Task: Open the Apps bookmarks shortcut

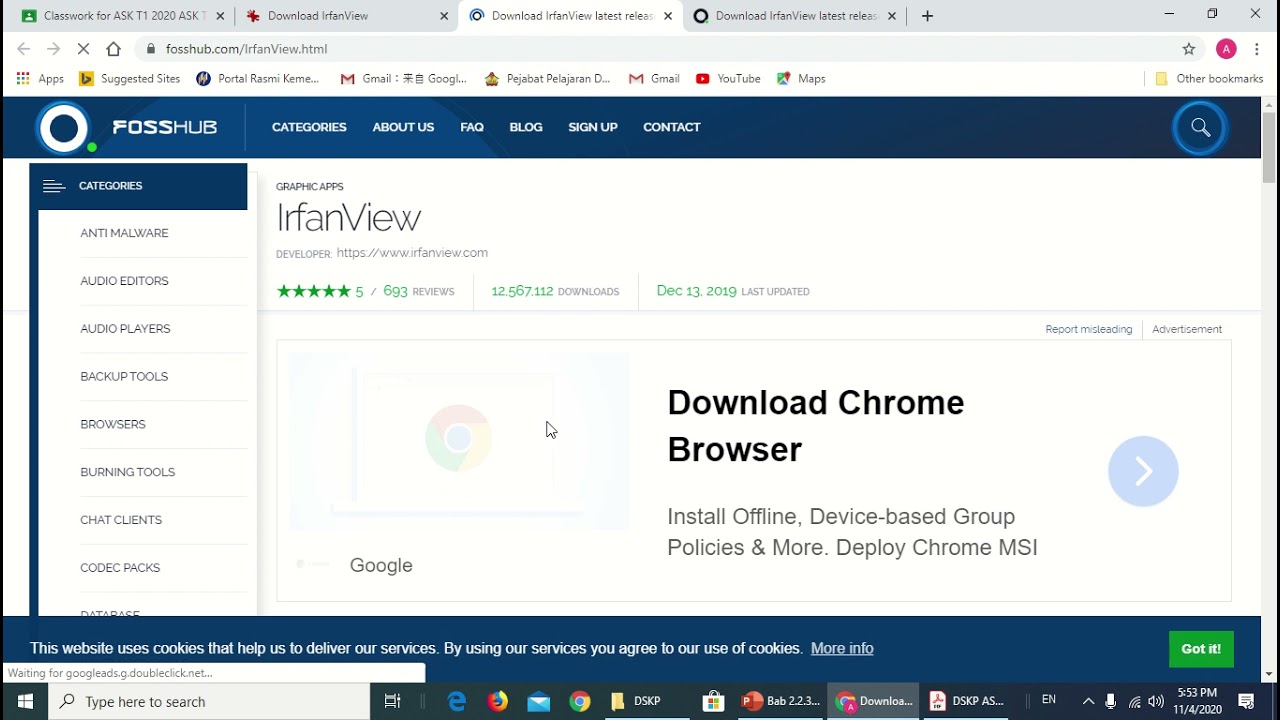Action: tap(40, 79)
